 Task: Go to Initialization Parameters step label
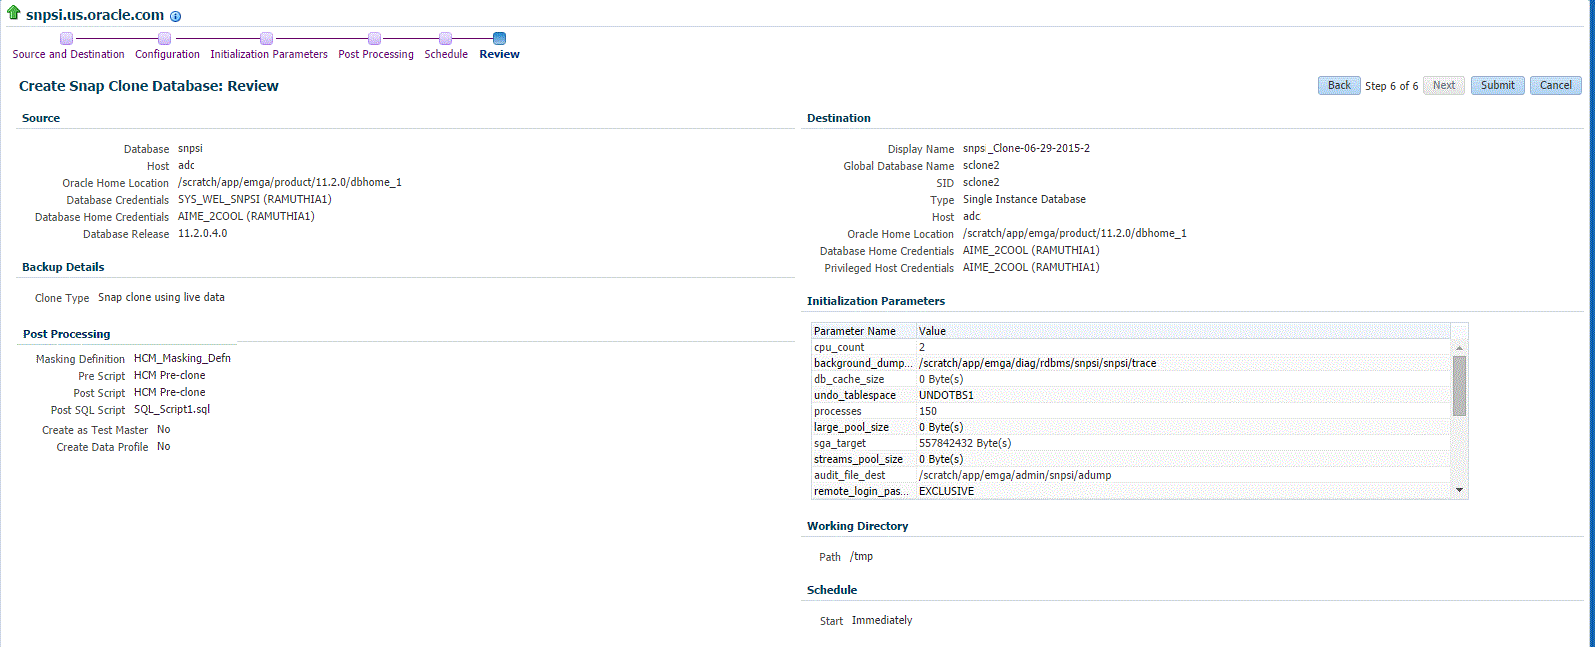[269, 54]
